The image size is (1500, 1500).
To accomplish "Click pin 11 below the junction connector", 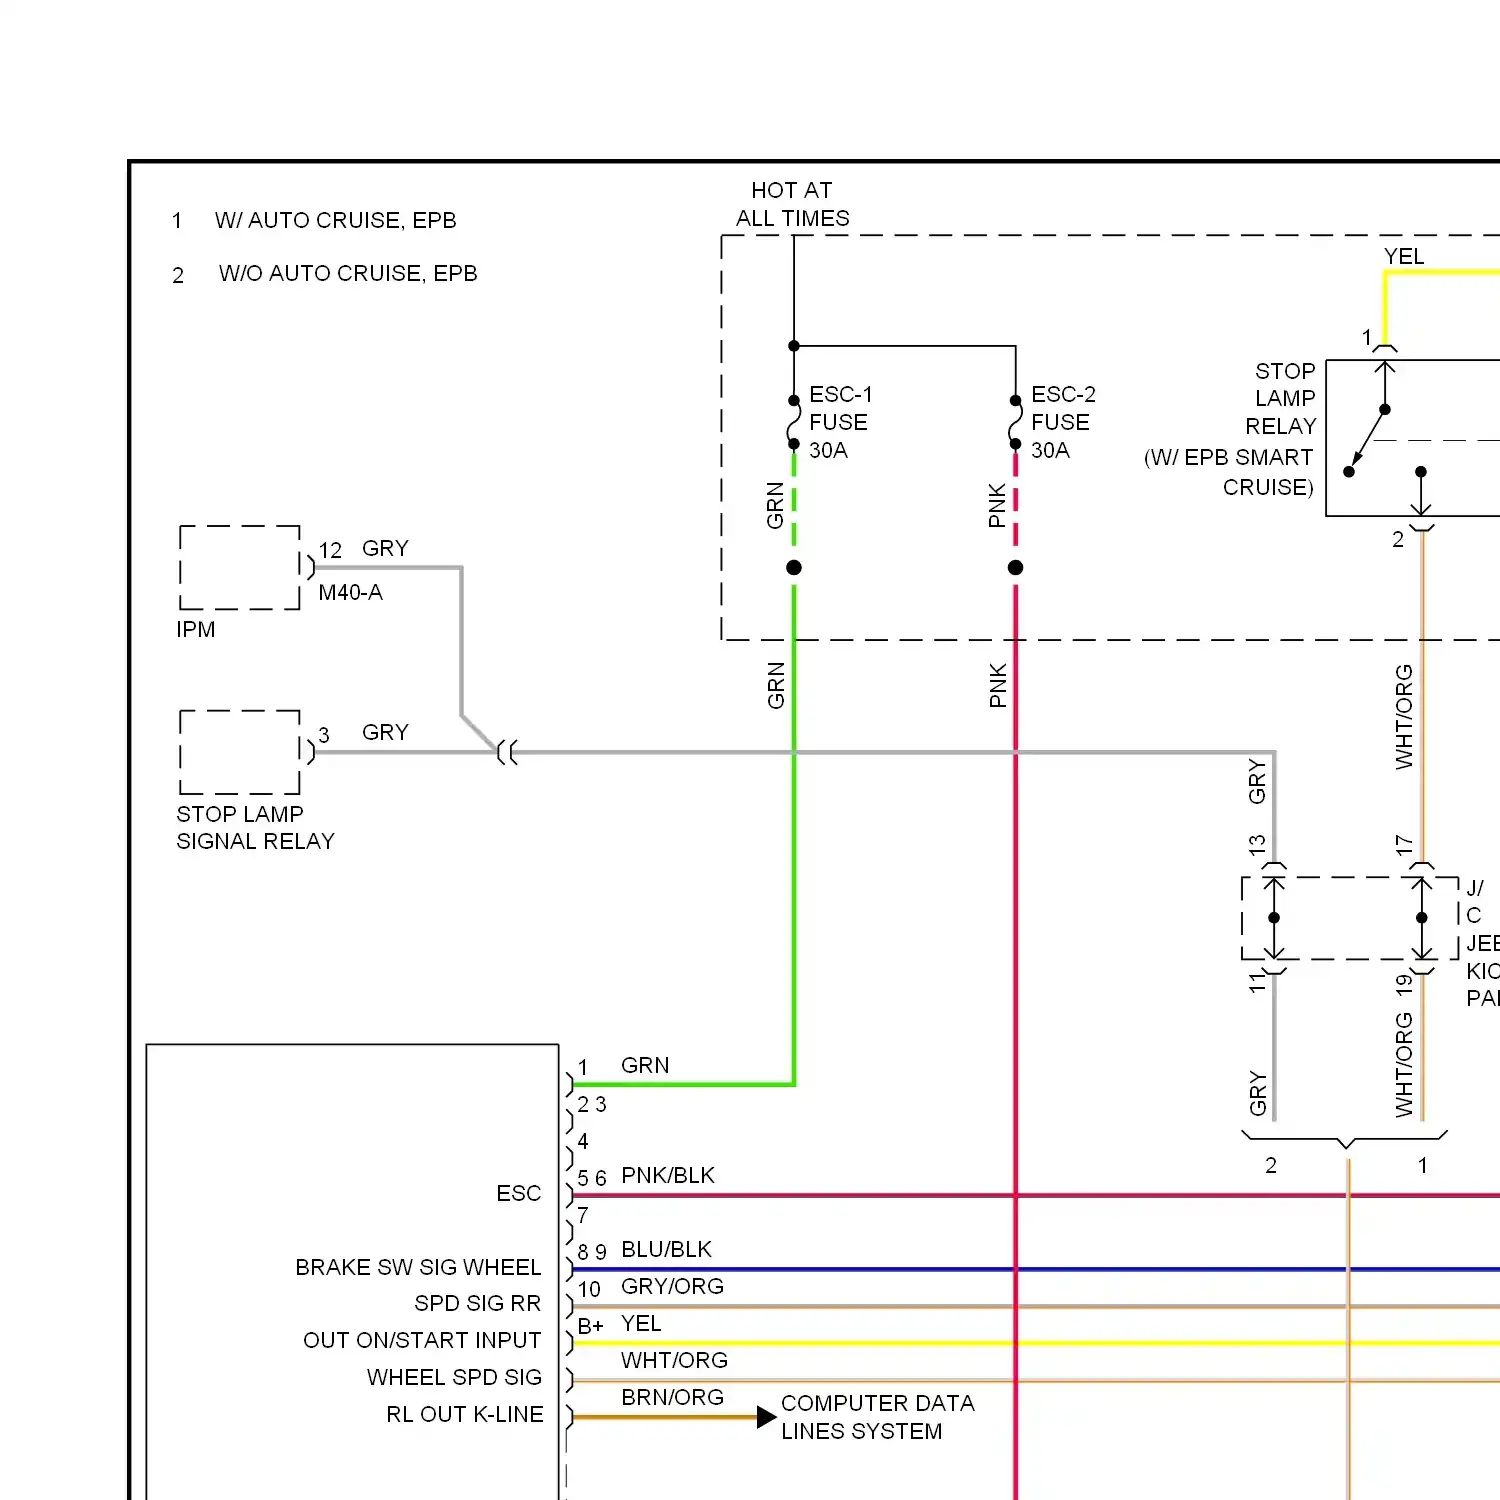I will 1257,983.
